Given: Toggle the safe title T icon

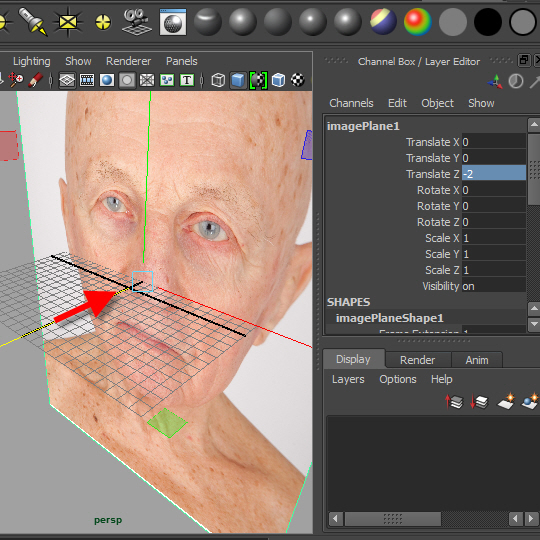Looking at the screenshot, I should (x=187, y=81).
